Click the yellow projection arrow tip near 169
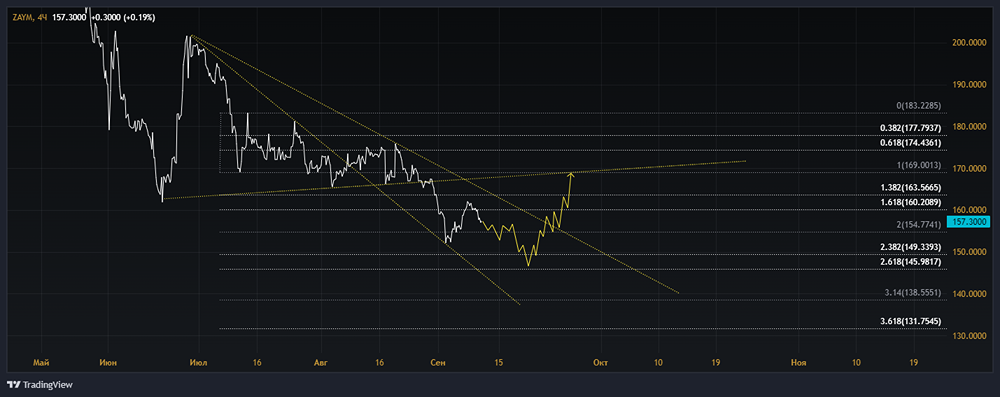The height and width of the screenshot is (397, 1000). 571,174
